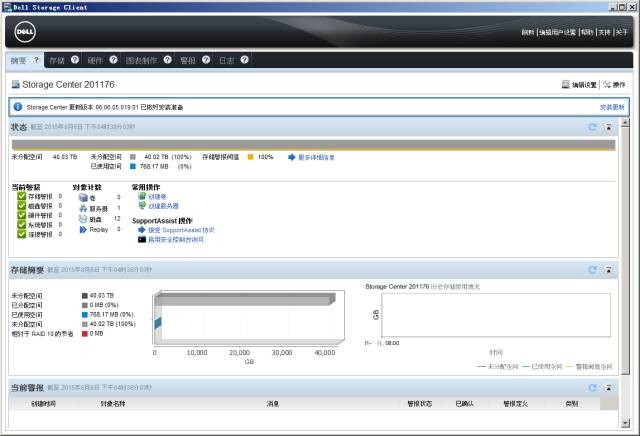Click the blue info icon in update banner

tap(18, 107)
